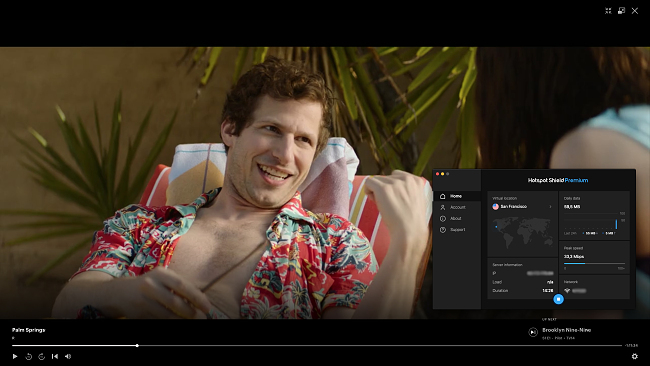The image size is (650, 366).
Task: Click the peak speed progress bar
Action: click(x=594, y=263)
